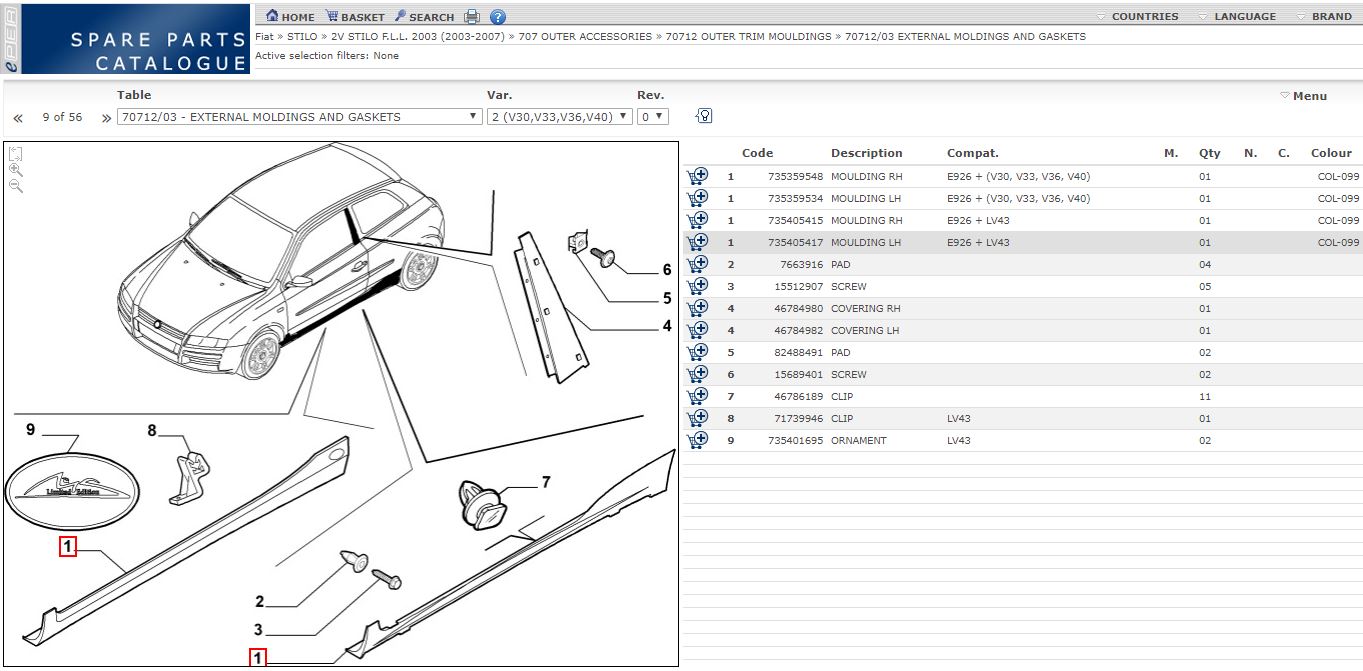Image resolution: width=1363 pixels, height=671 pixels.
Task: Click COVERING RH description text
Action: tap(865, 308)
